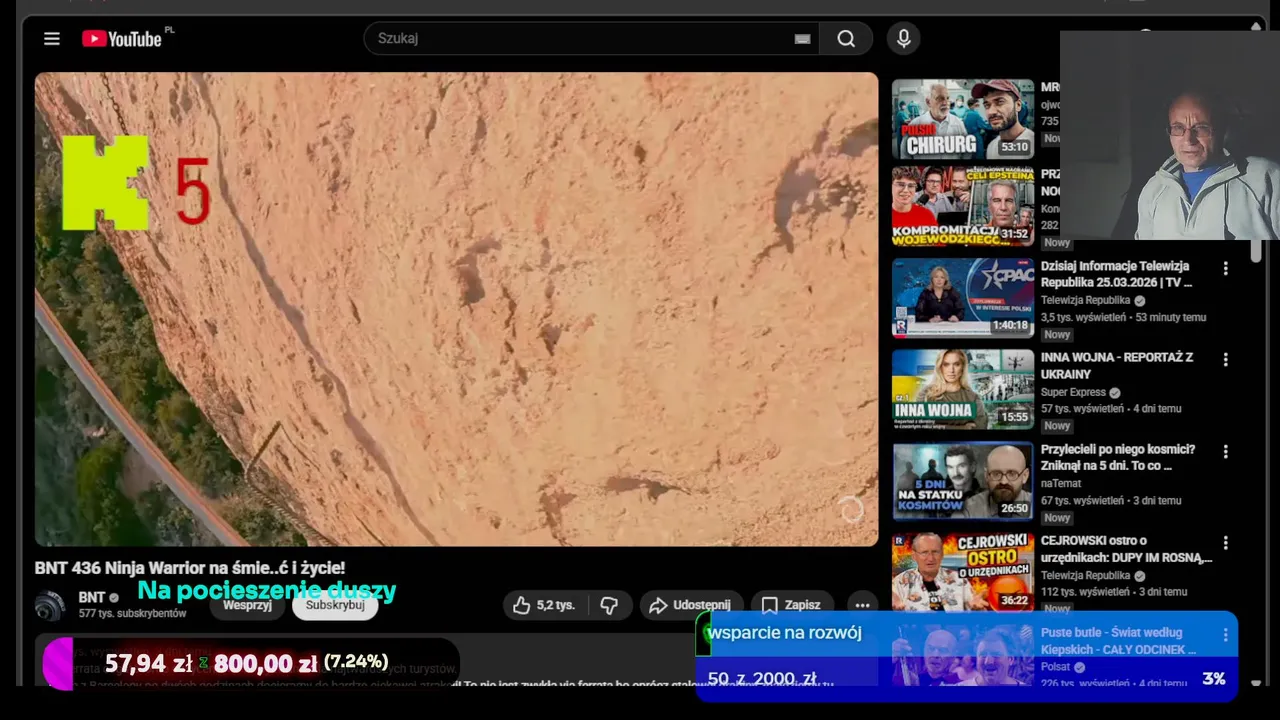Open title 'Dzisiaj Informacje Telewizja Republika 25.03.2026'

pyautogui.click(x=1116, y=274)
